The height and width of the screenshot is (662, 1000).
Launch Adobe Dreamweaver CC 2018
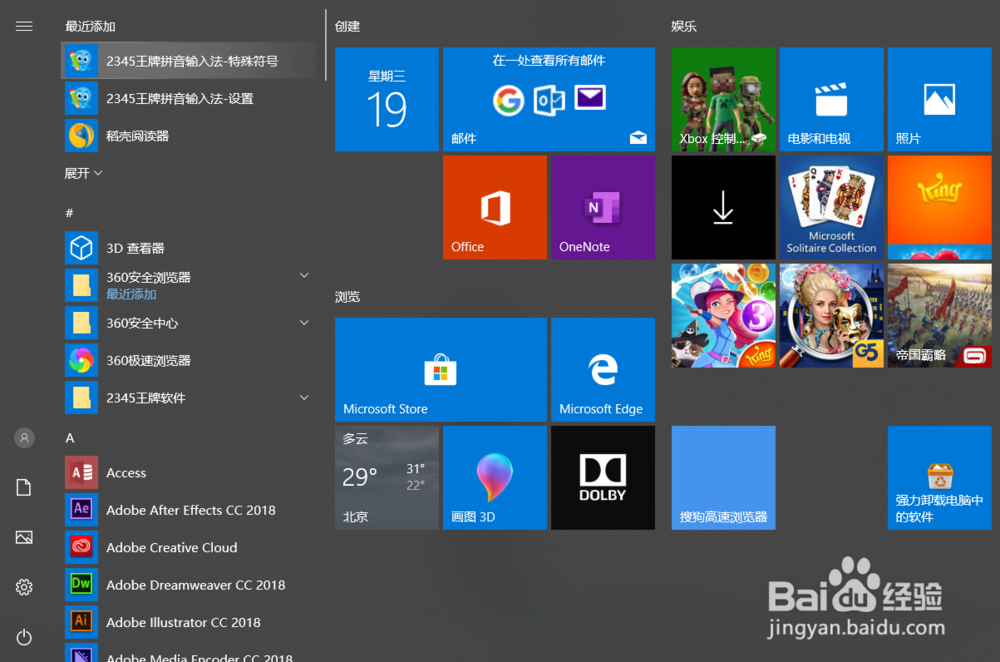coord(188,585)
